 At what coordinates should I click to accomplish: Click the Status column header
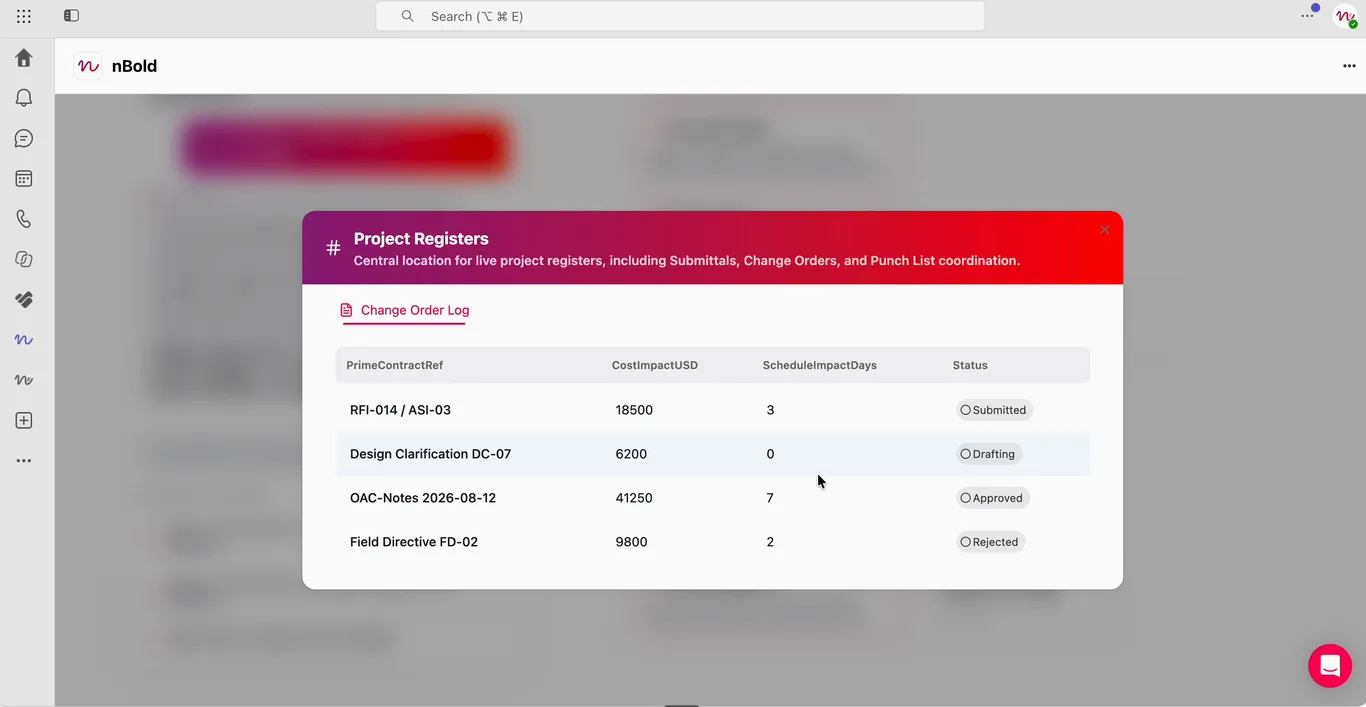coord(970,365)
